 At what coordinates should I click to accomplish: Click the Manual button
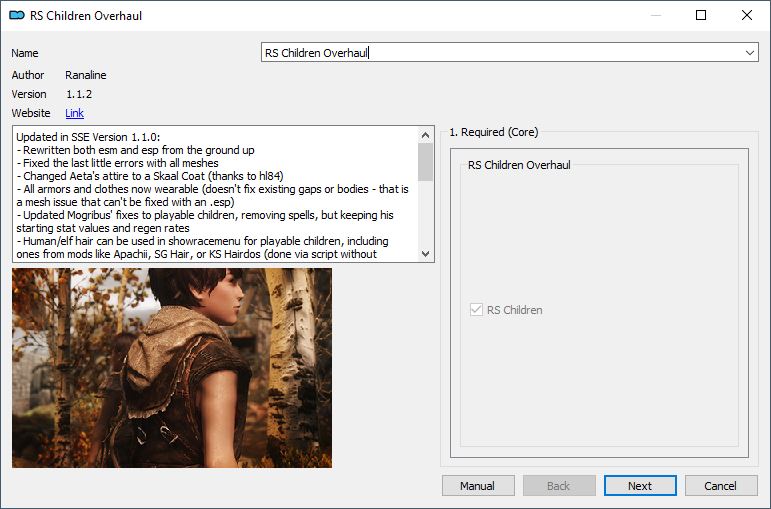click(478, 486)
